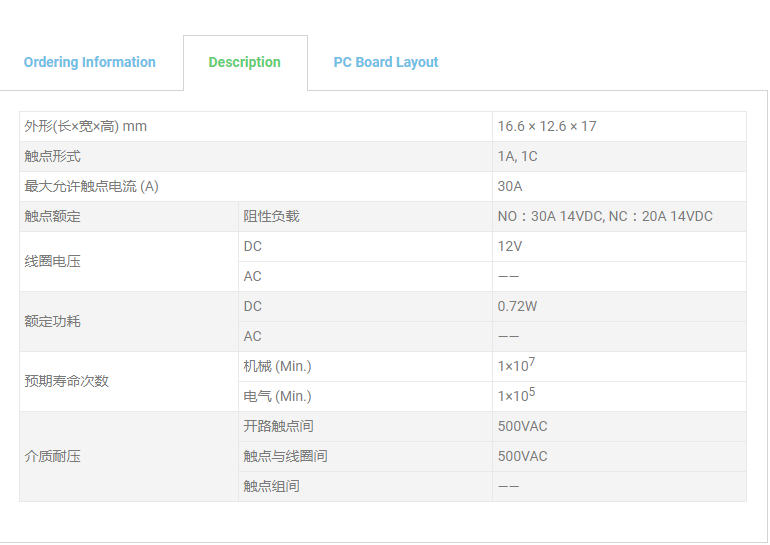Select the 12V coil voltage value
Screen dimensions: 770x545
click(x=510, y=246)
